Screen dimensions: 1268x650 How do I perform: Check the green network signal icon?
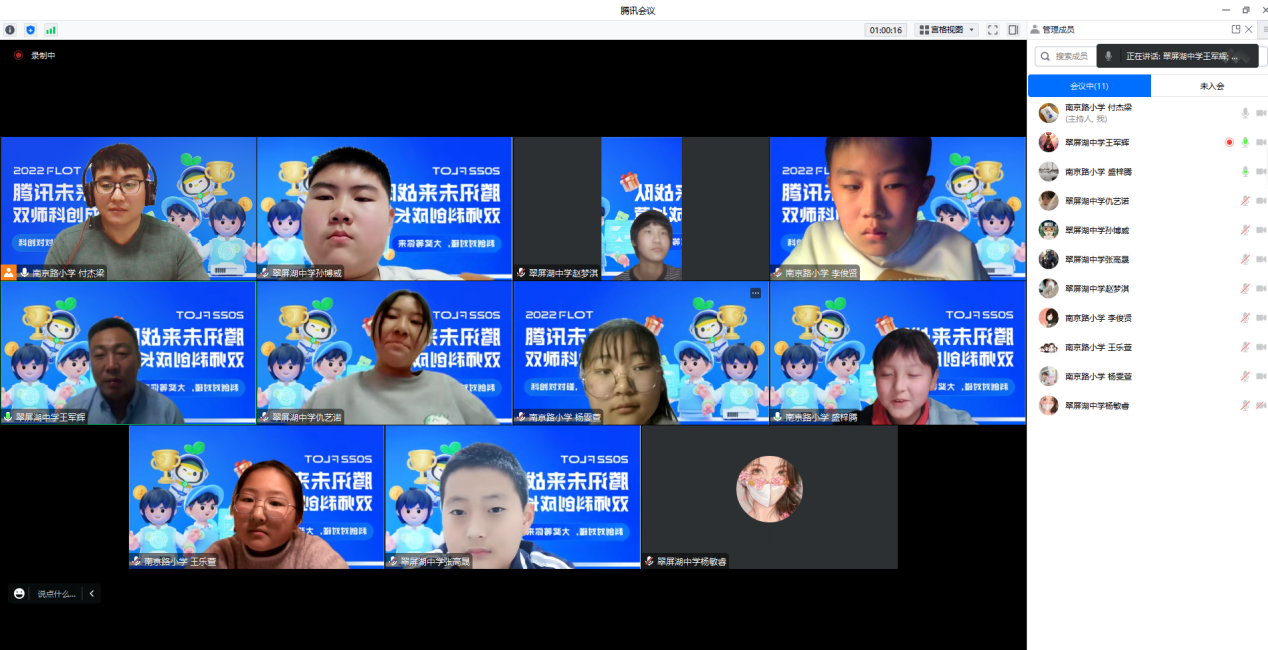point(51,30)
